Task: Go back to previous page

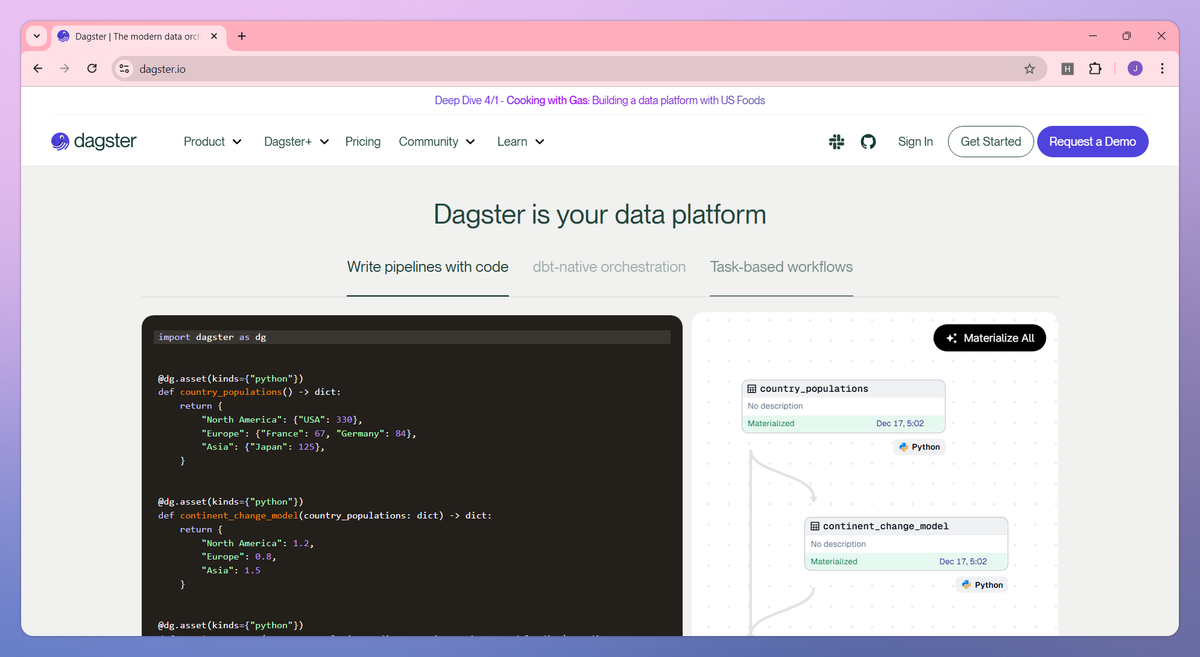Action: (x=38, y=69)
